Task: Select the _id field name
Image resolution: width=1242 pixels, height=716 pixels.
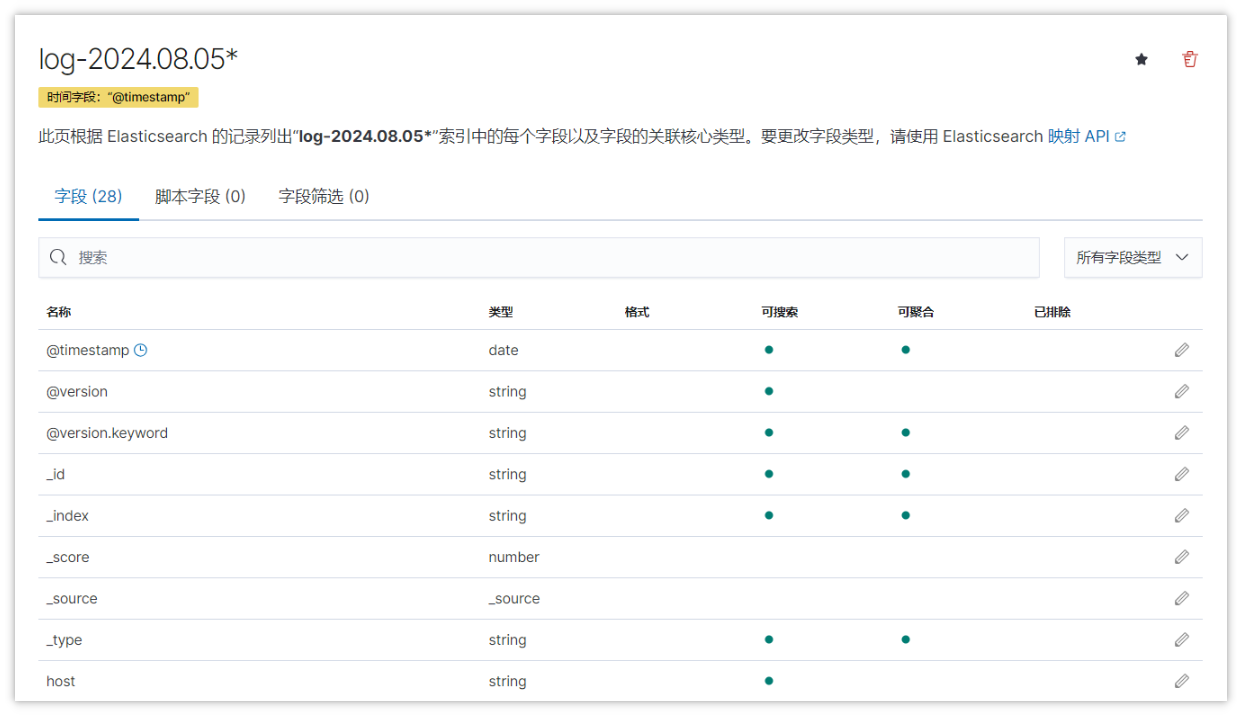Action: (x=56, y=474)
